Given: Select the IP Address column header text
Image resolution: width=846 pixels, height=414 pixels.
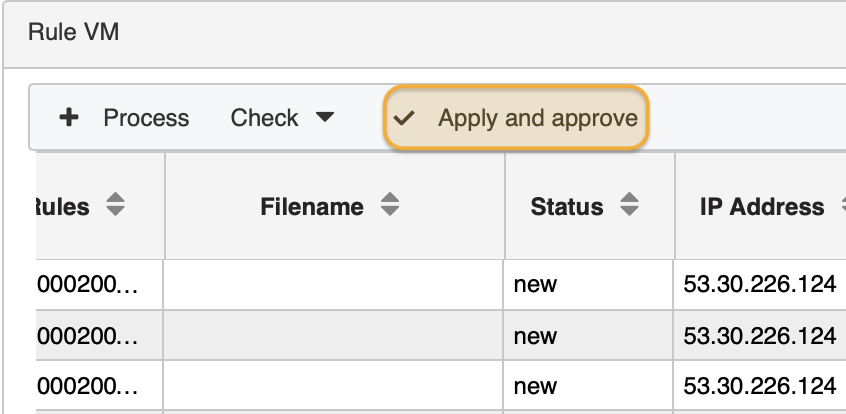Looking at the screenshot, I should point(762,207).
